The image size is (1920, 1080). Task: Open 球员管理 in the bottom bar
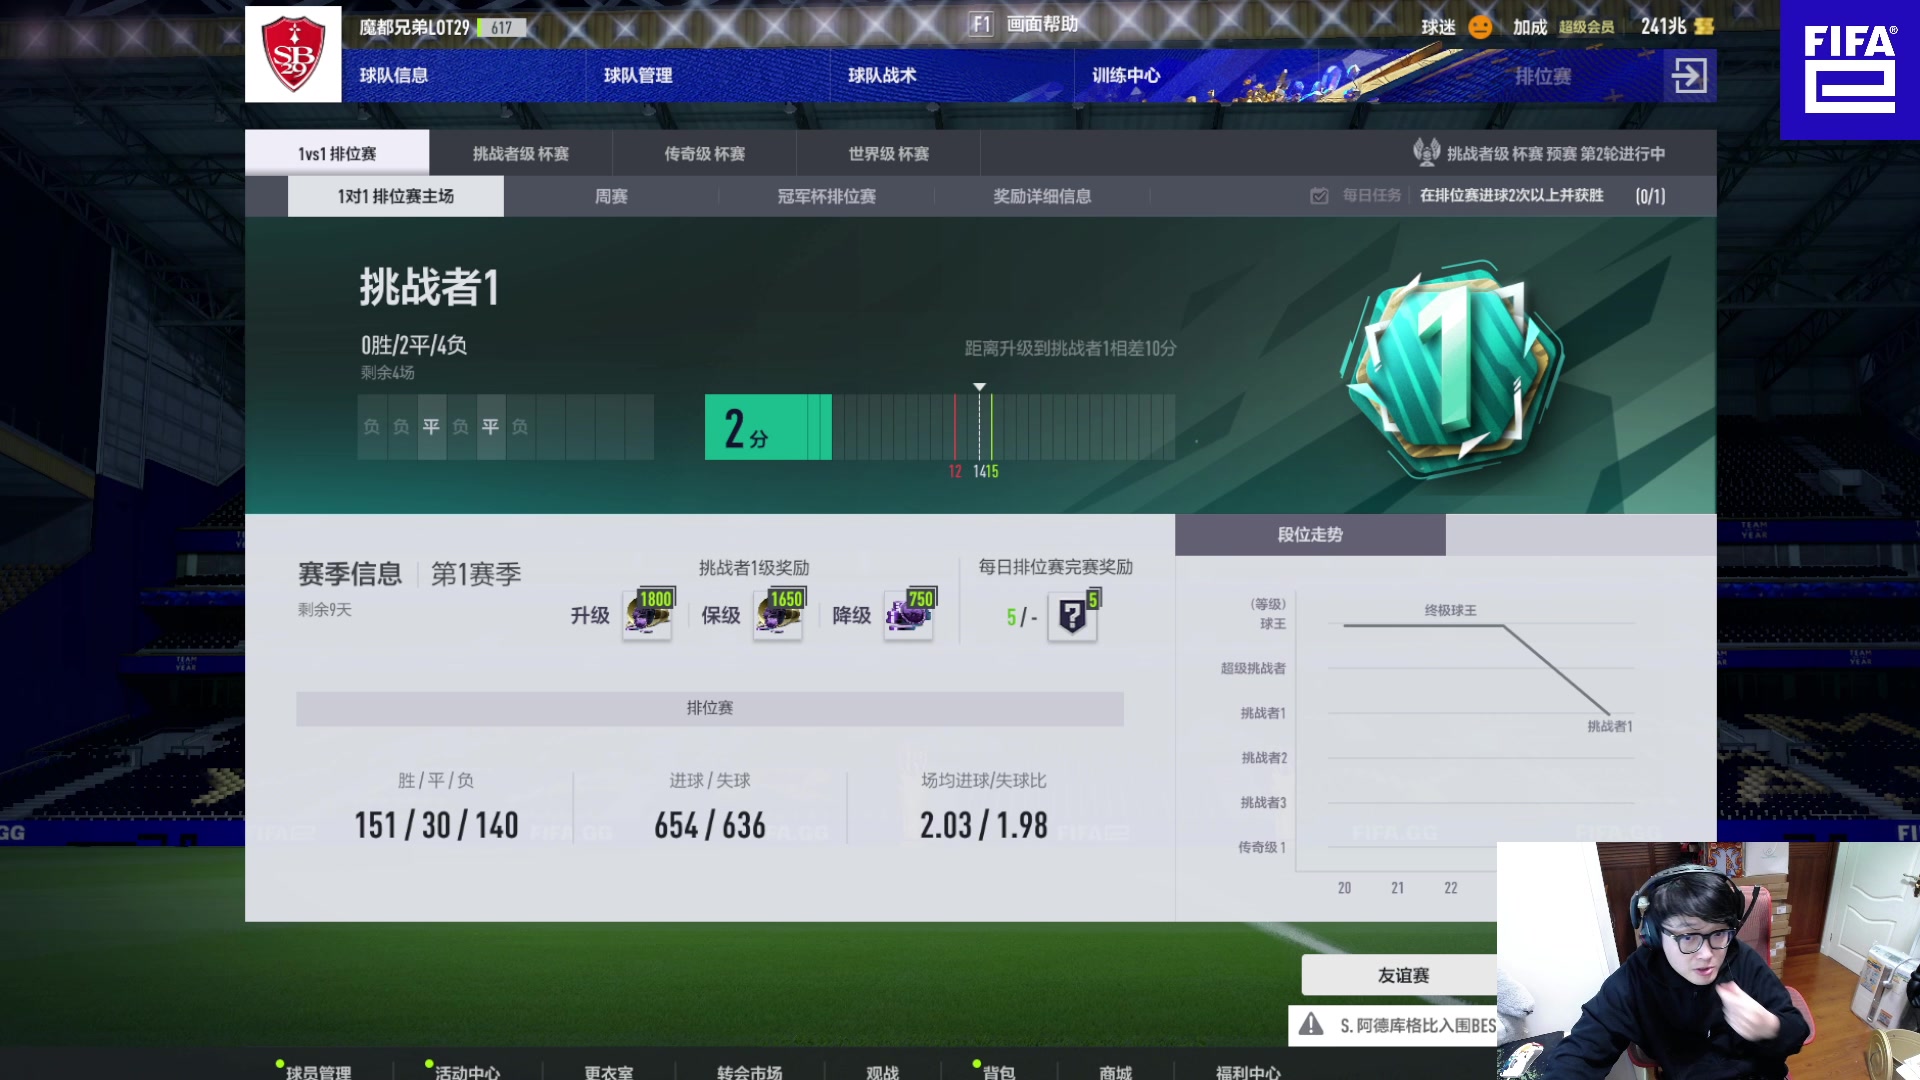pos(318,1072)
